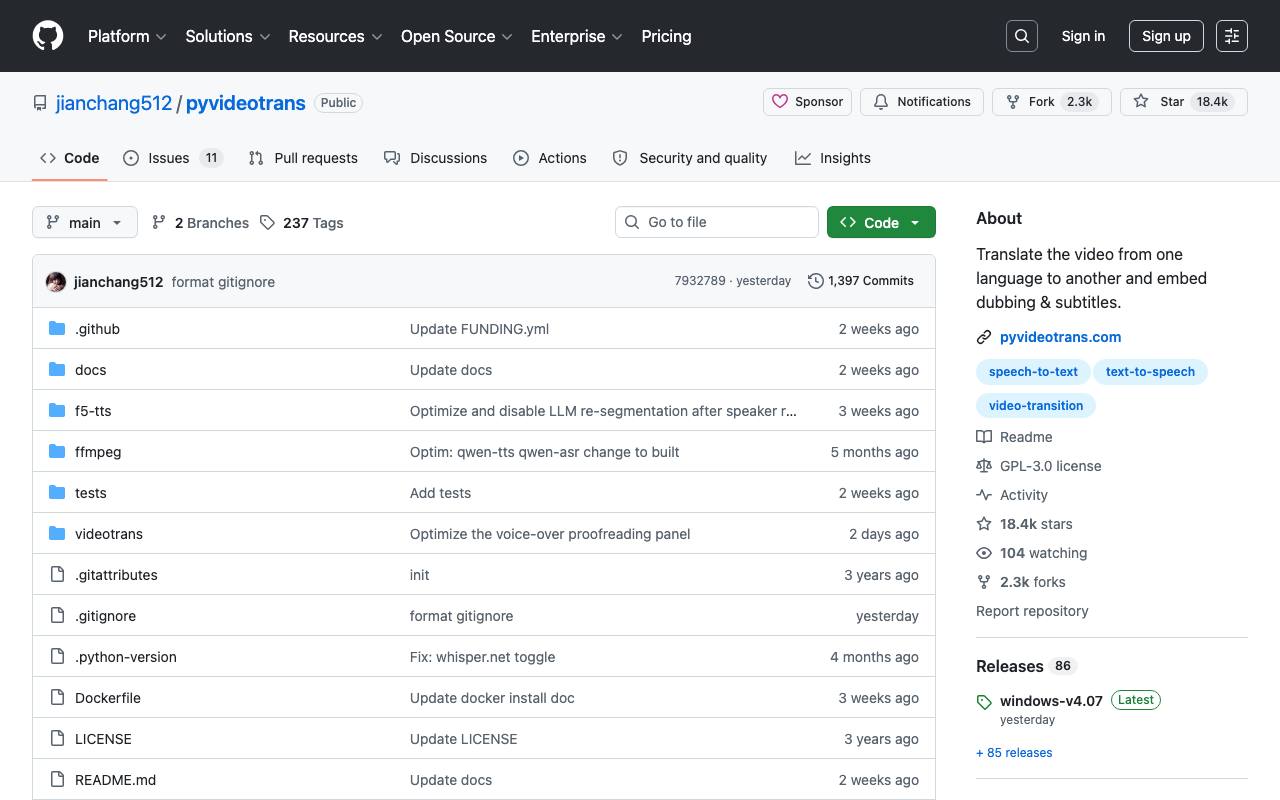Open the jianchang512 owner link in title

point(114,103)
